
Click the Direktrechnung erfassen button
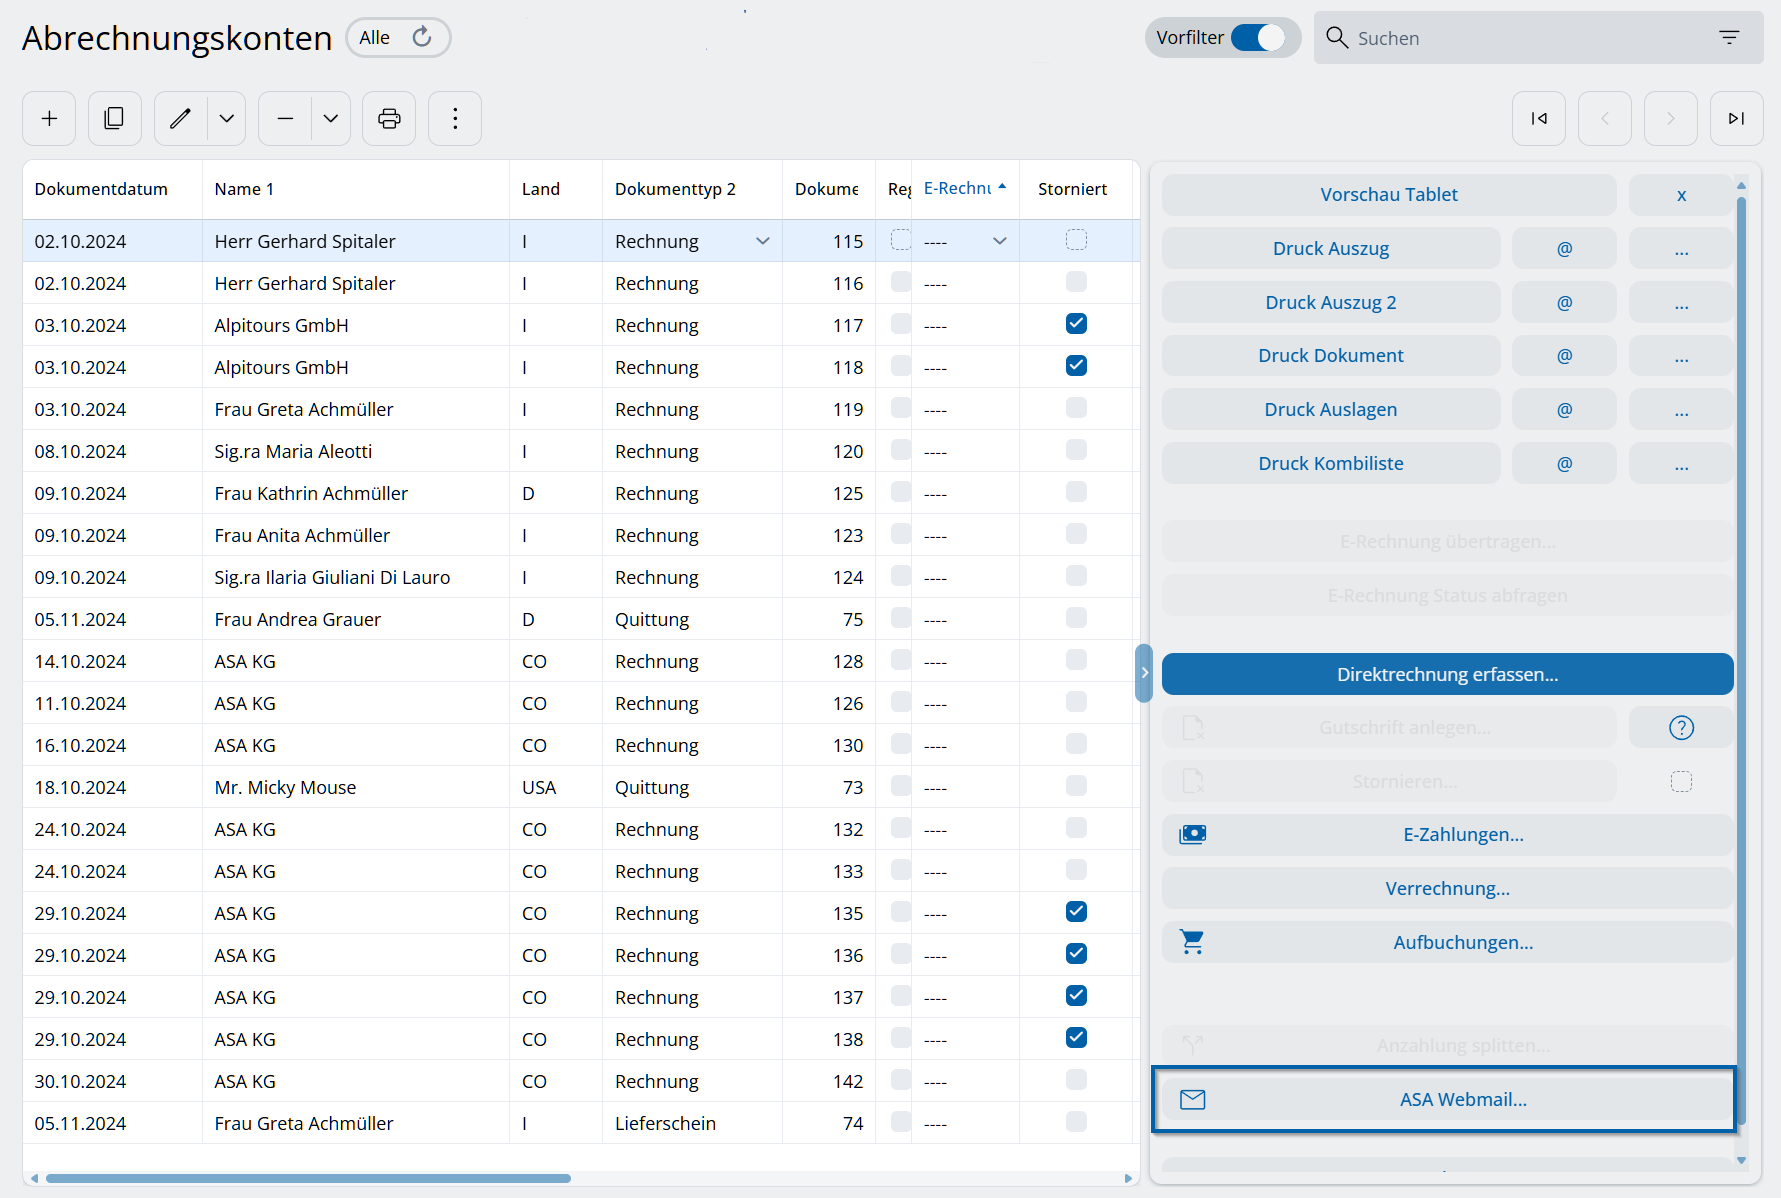tap(1447, 675)
